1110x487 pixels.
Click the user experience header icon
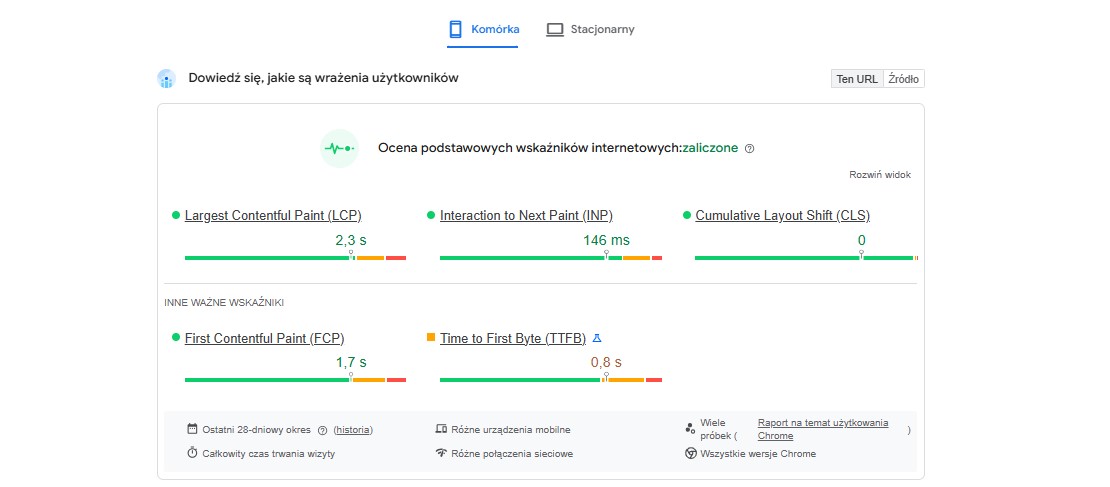[x=167, y=79]
